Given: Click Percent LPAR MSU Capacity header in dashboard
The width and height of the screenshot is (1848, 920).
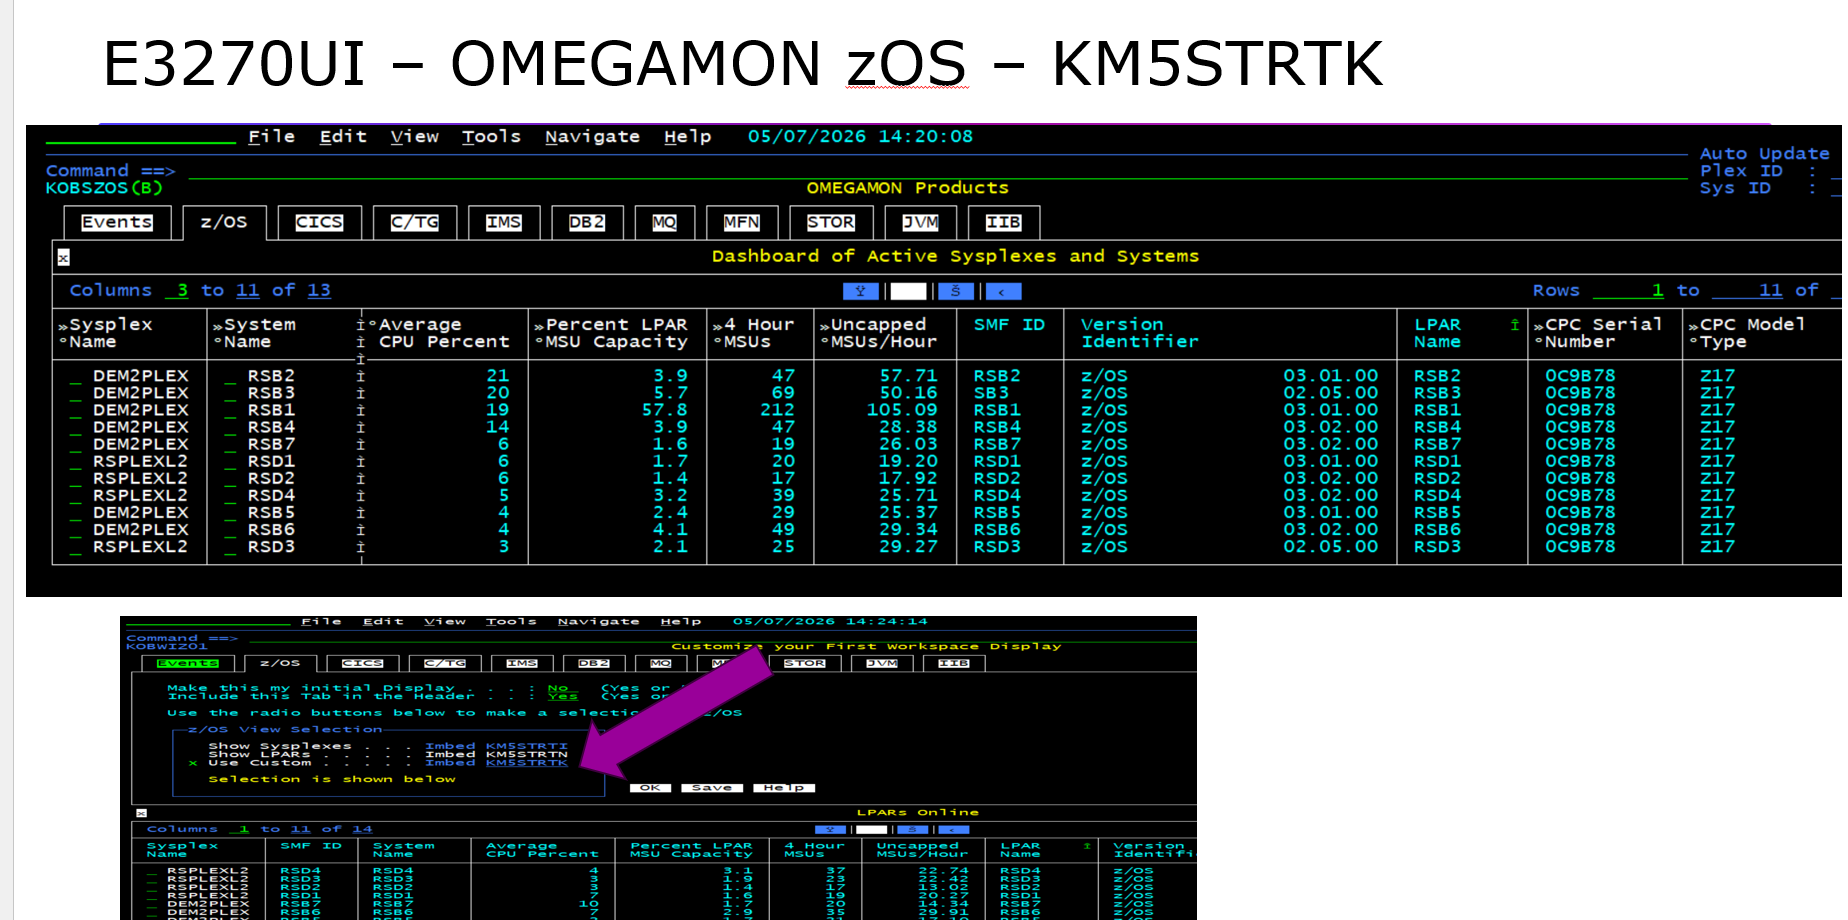Looking at the screenshot, I should click(x=611, y=333).
